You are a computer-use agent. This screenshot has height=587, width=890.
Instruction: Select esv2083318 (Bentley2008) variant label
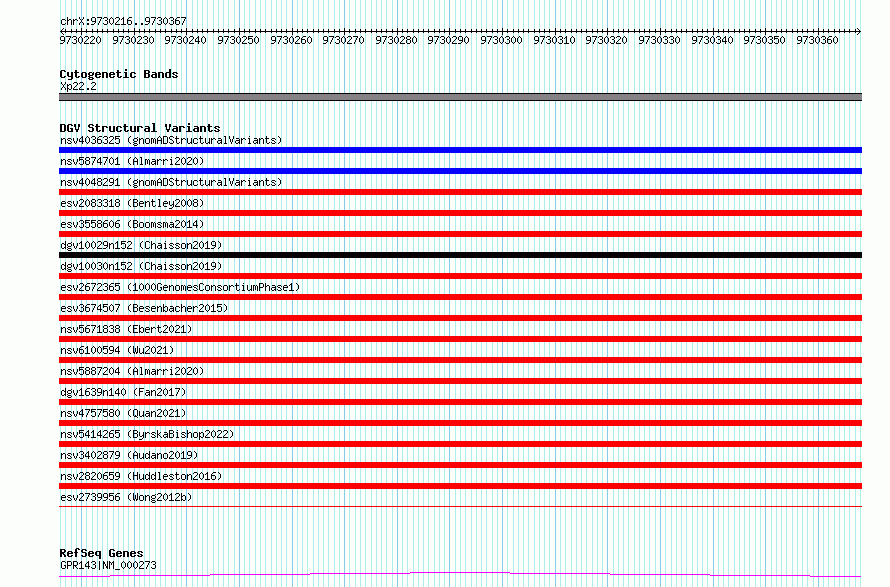[x=132, y=203]
